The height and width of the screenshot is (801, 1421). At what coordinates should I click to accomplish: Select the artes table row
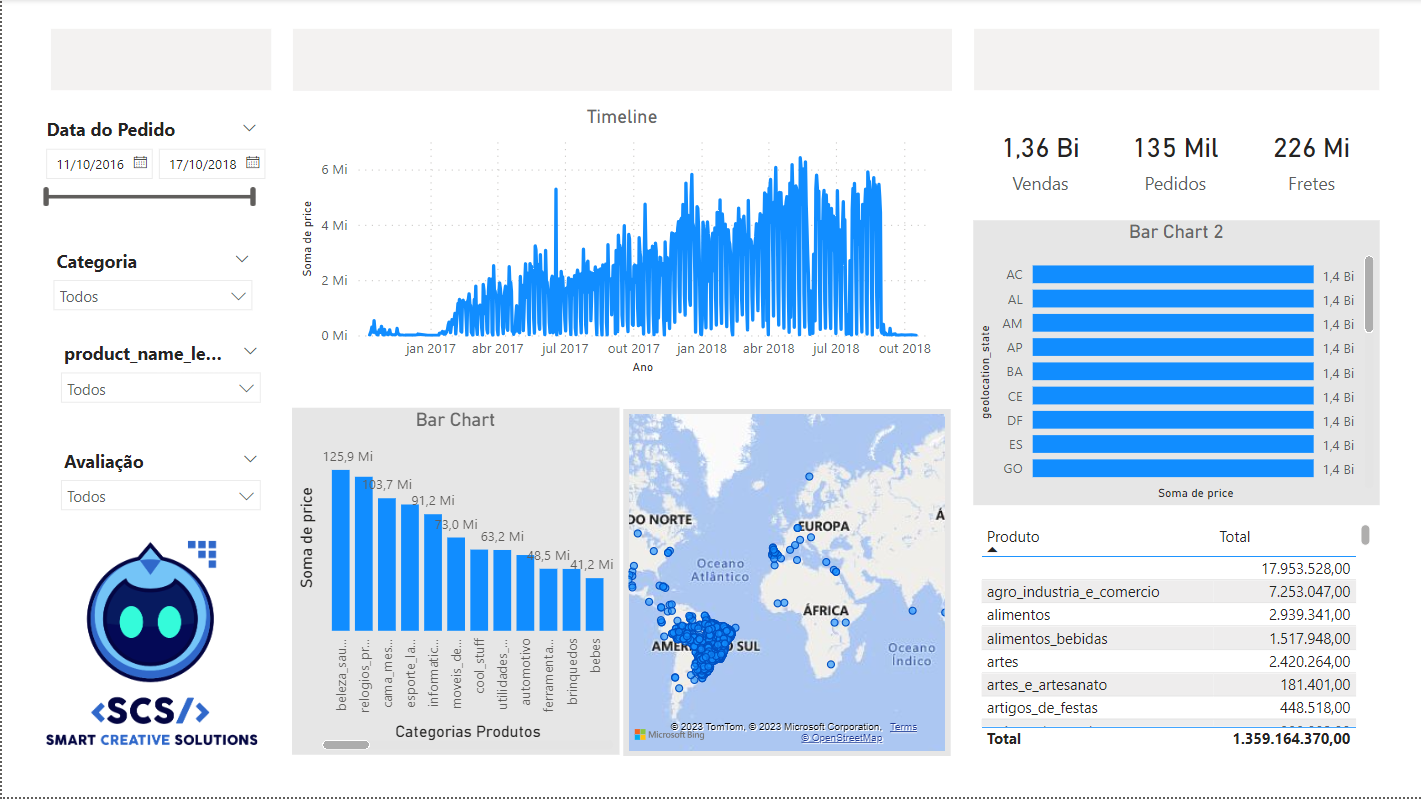coord(1168,661)
